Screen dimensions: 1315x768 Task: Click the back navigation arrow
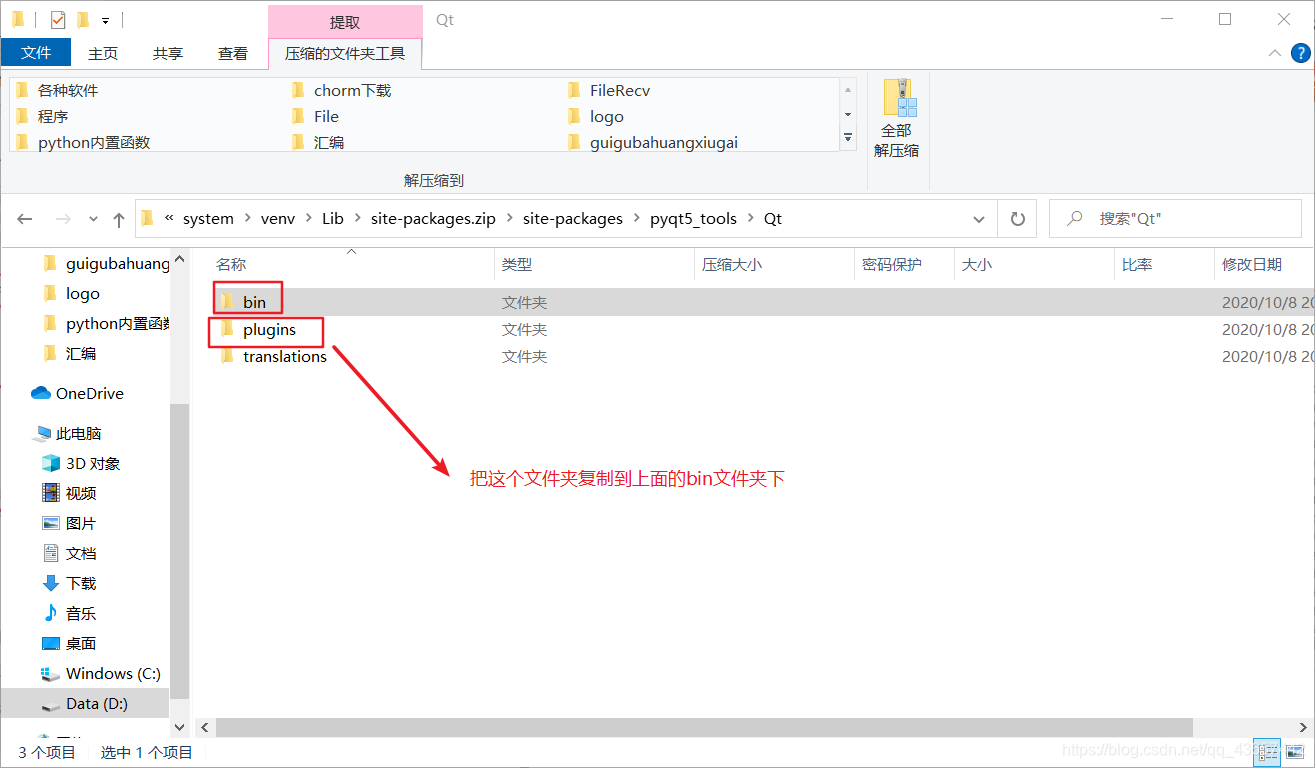click(x=24, y=218)
